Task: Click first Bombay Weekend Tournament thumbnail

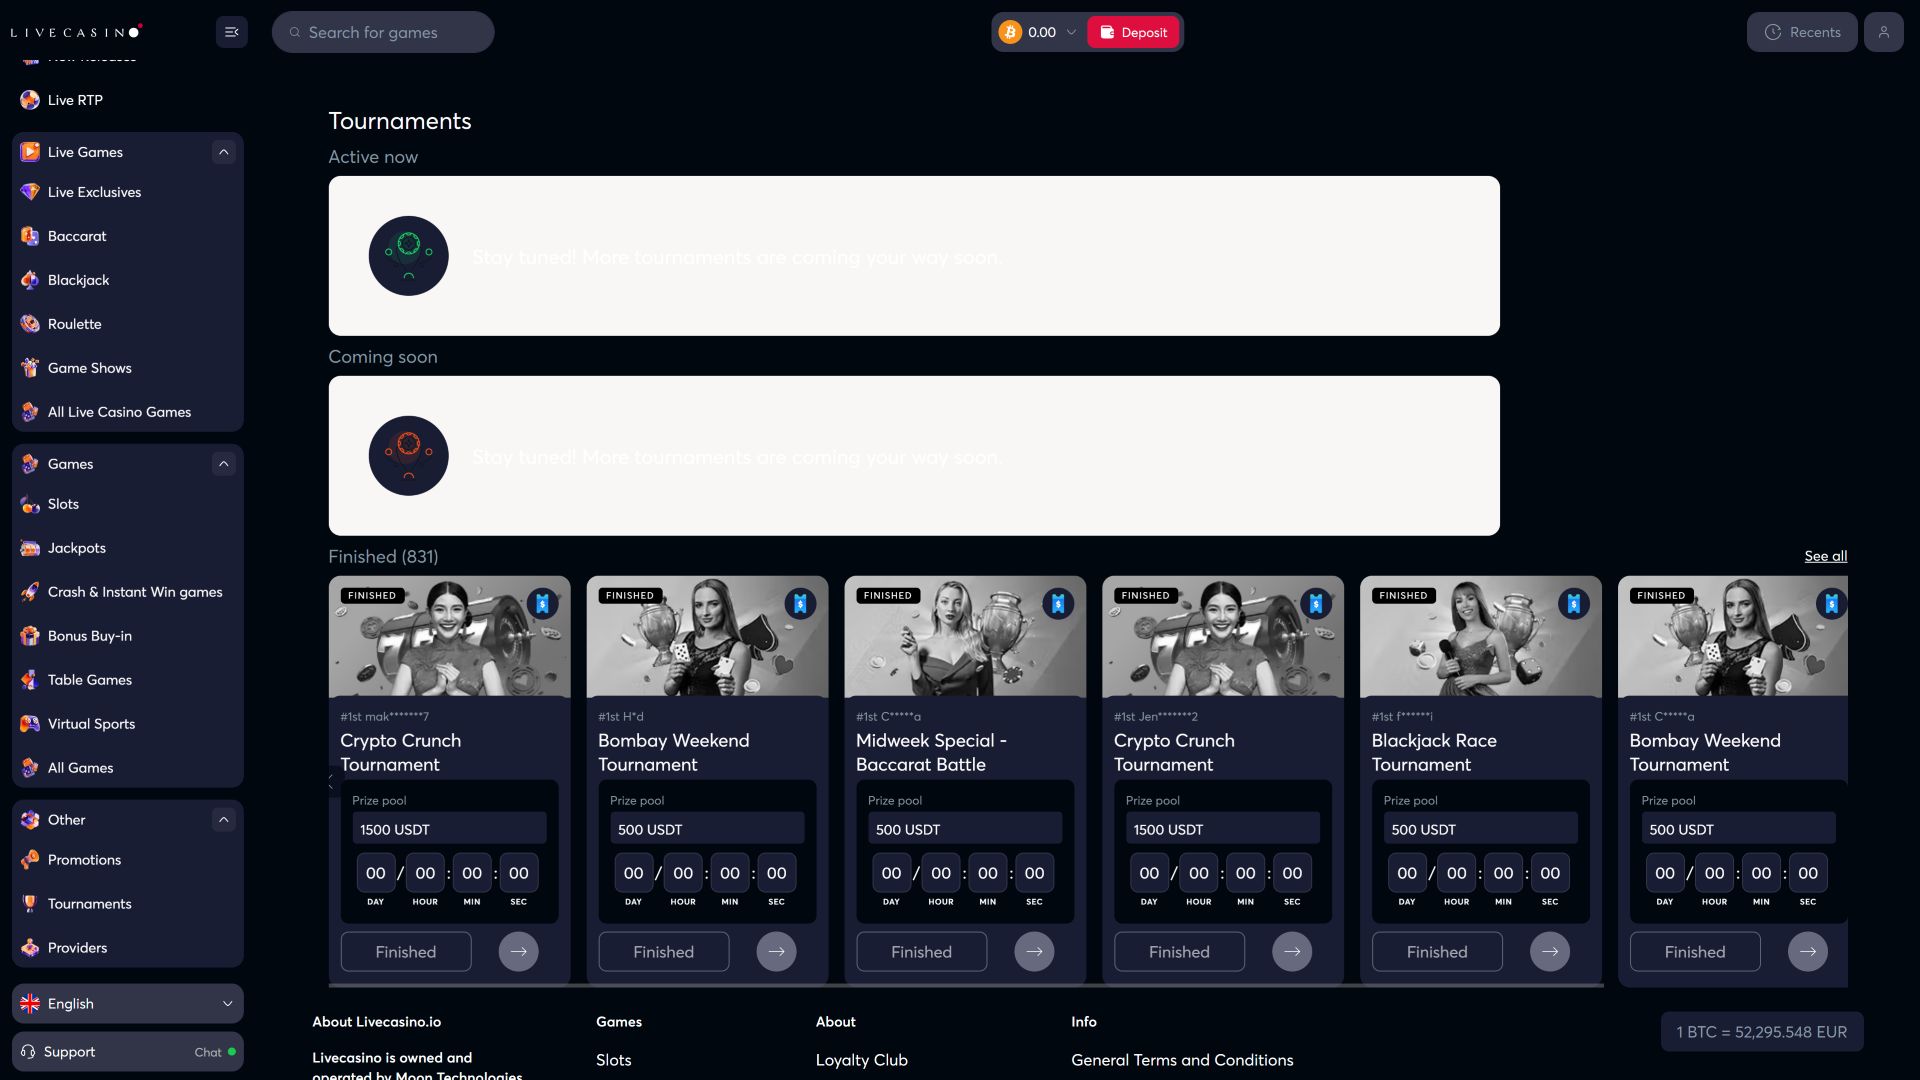Action: click(707, 636)
